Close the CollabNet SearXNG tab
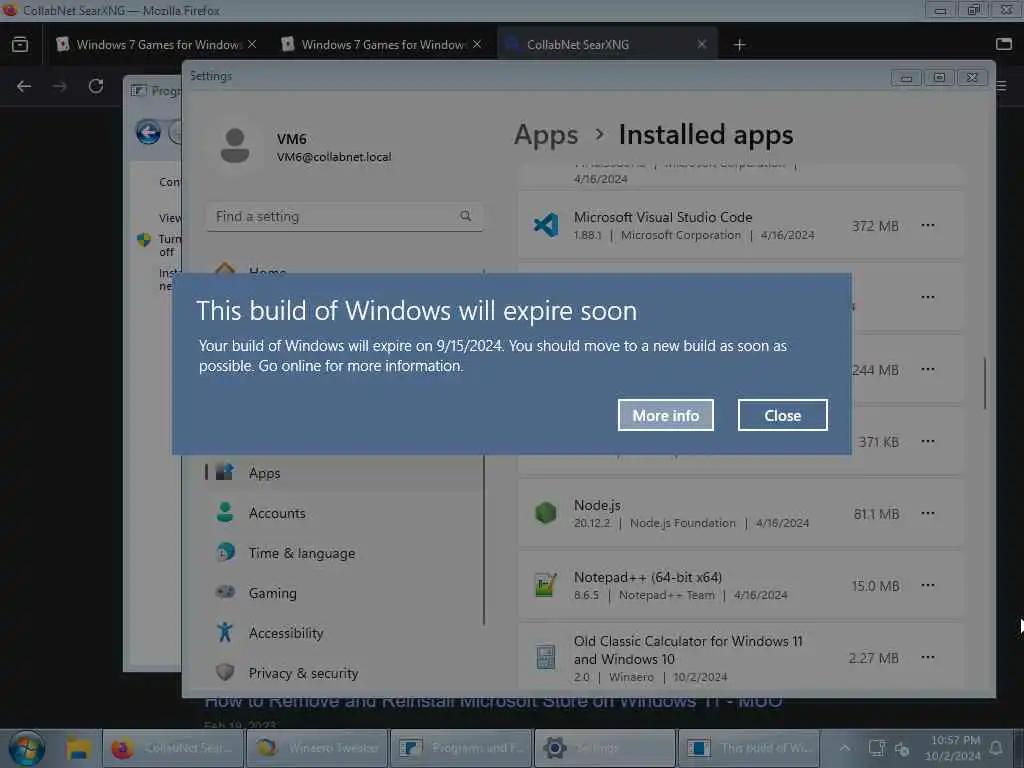The width and height of the screenshot is (1024, 768). tap(702, 44)
